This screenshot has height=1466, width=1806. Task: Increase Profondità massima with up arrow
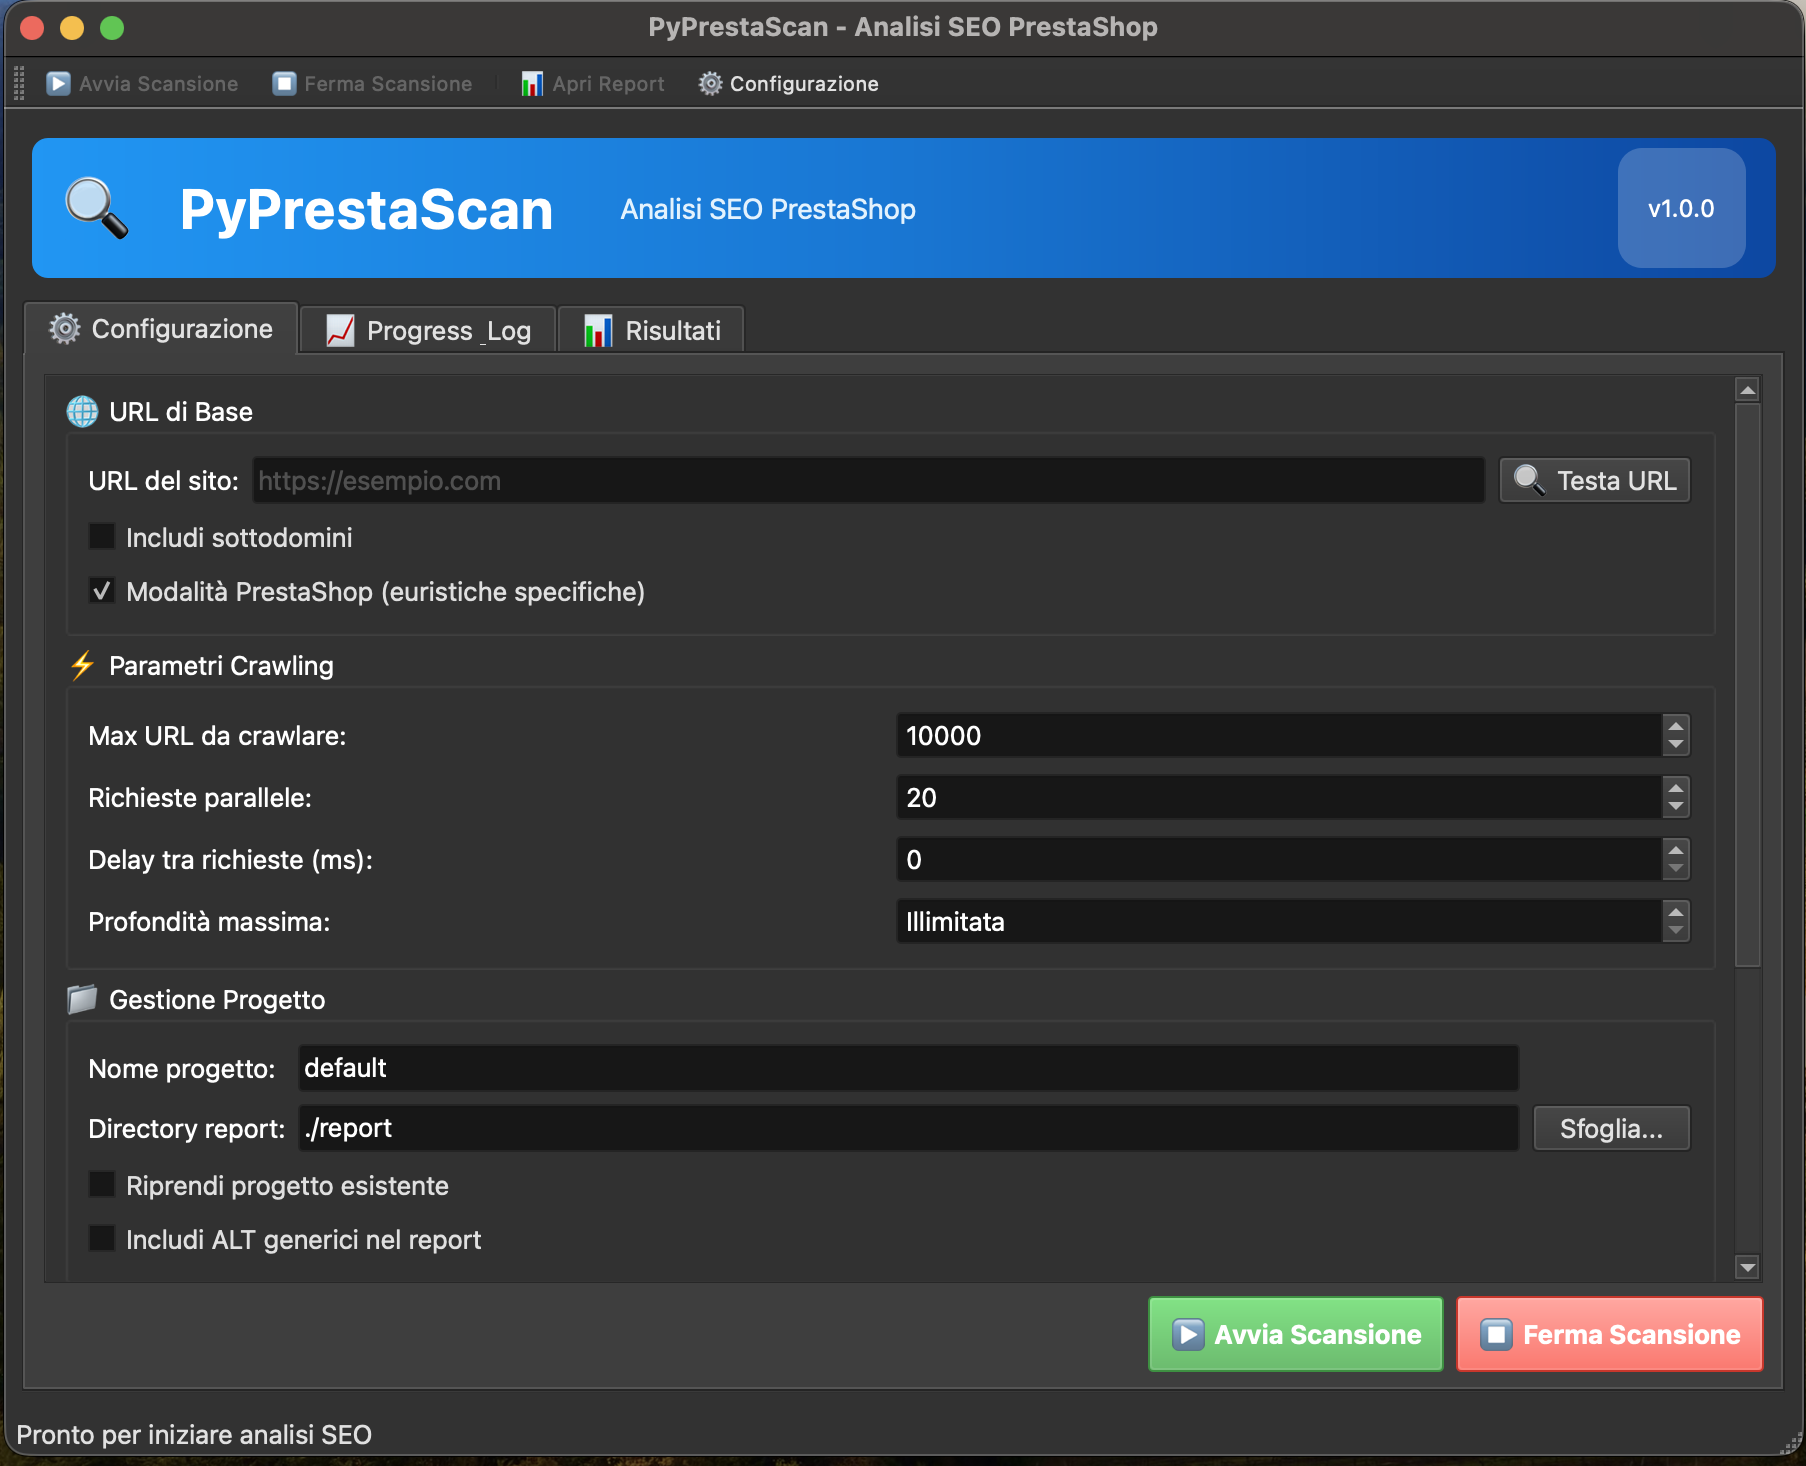coord(1675,913)
